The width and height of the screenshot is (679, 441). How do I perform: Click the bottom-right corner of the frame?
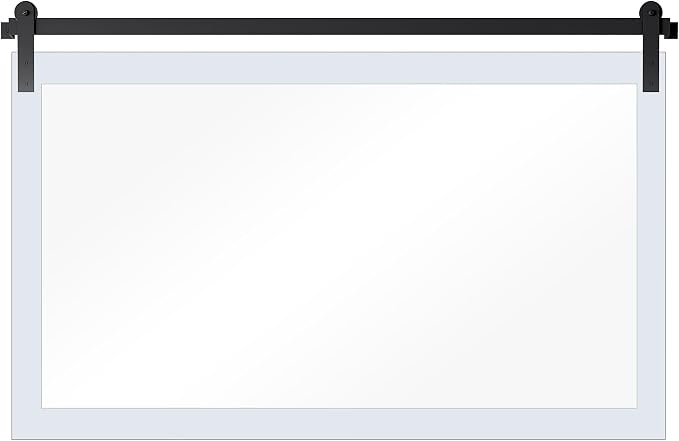point(663,437)
